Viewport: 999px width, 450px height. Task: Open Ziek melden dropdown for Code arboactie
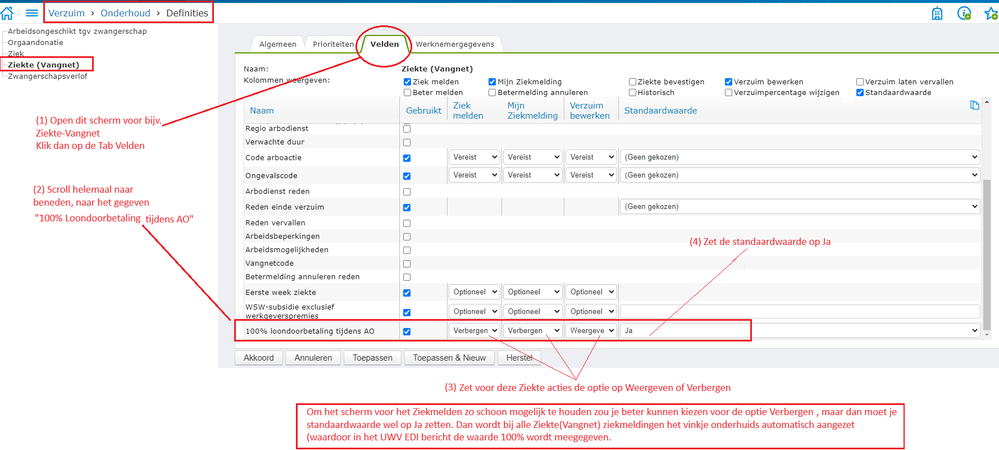click(474, 157)
